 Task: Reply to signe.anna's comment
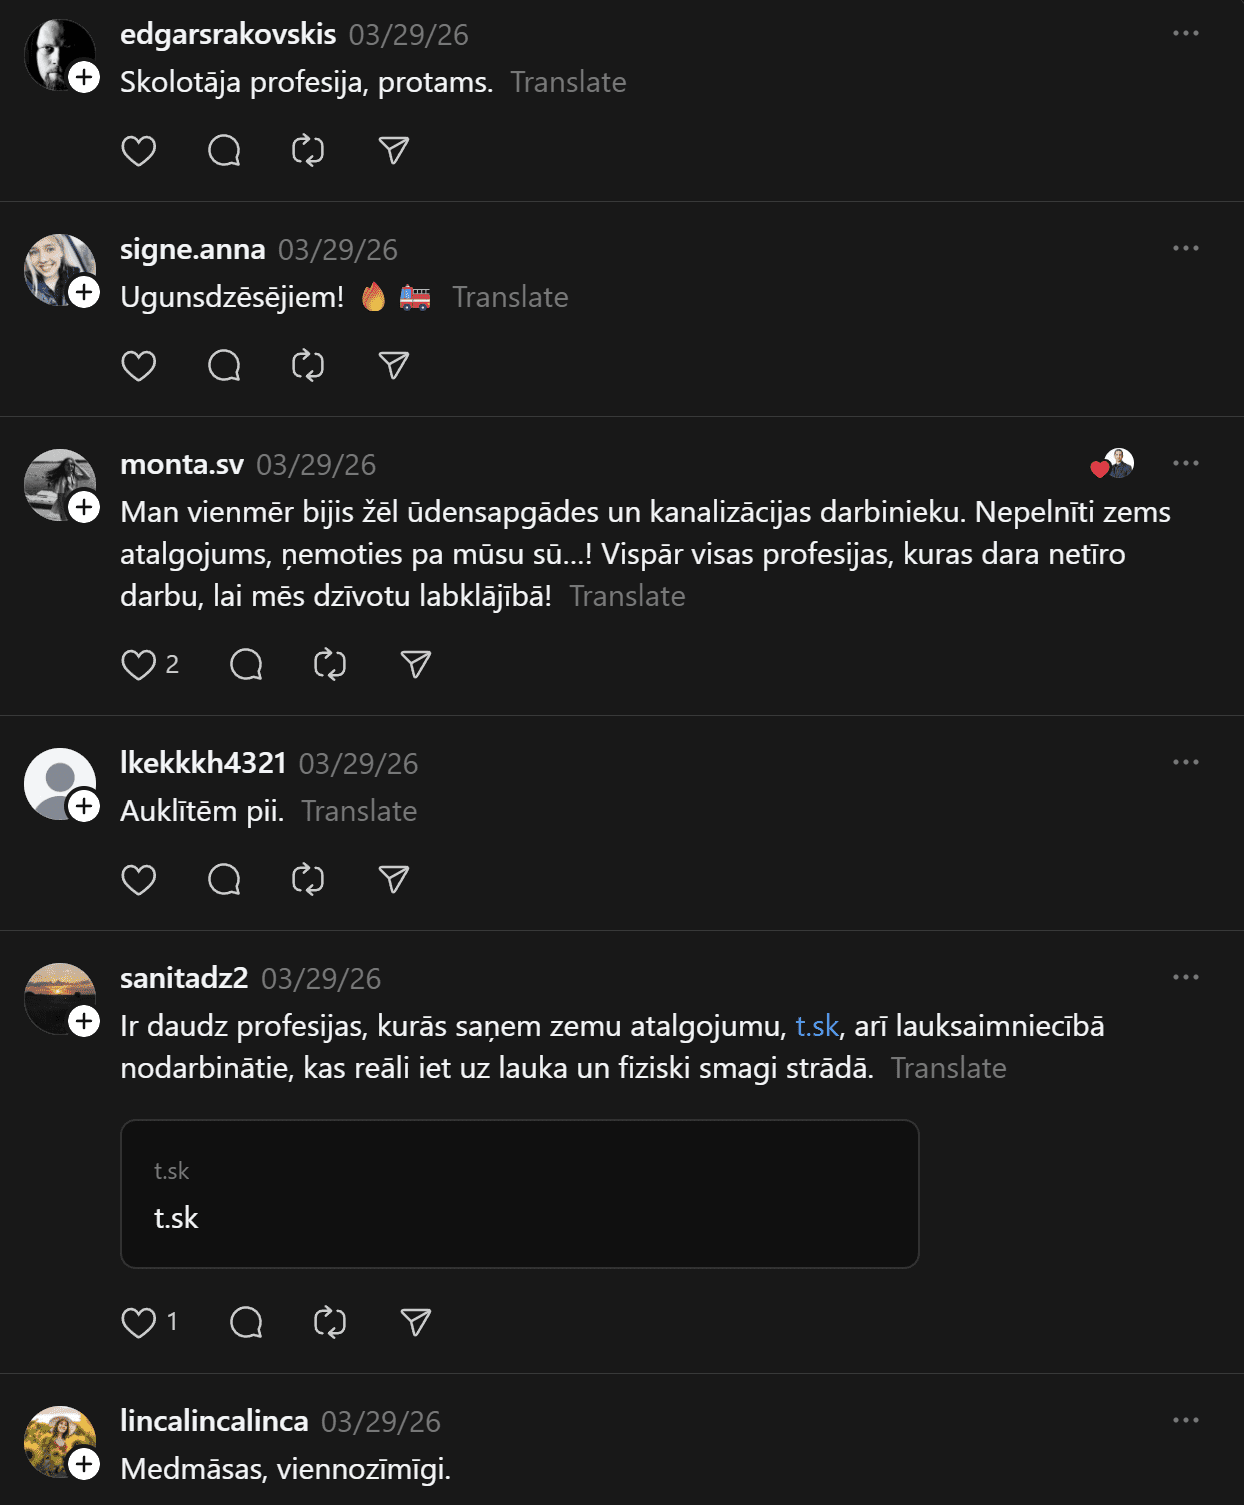click(224, 366)
